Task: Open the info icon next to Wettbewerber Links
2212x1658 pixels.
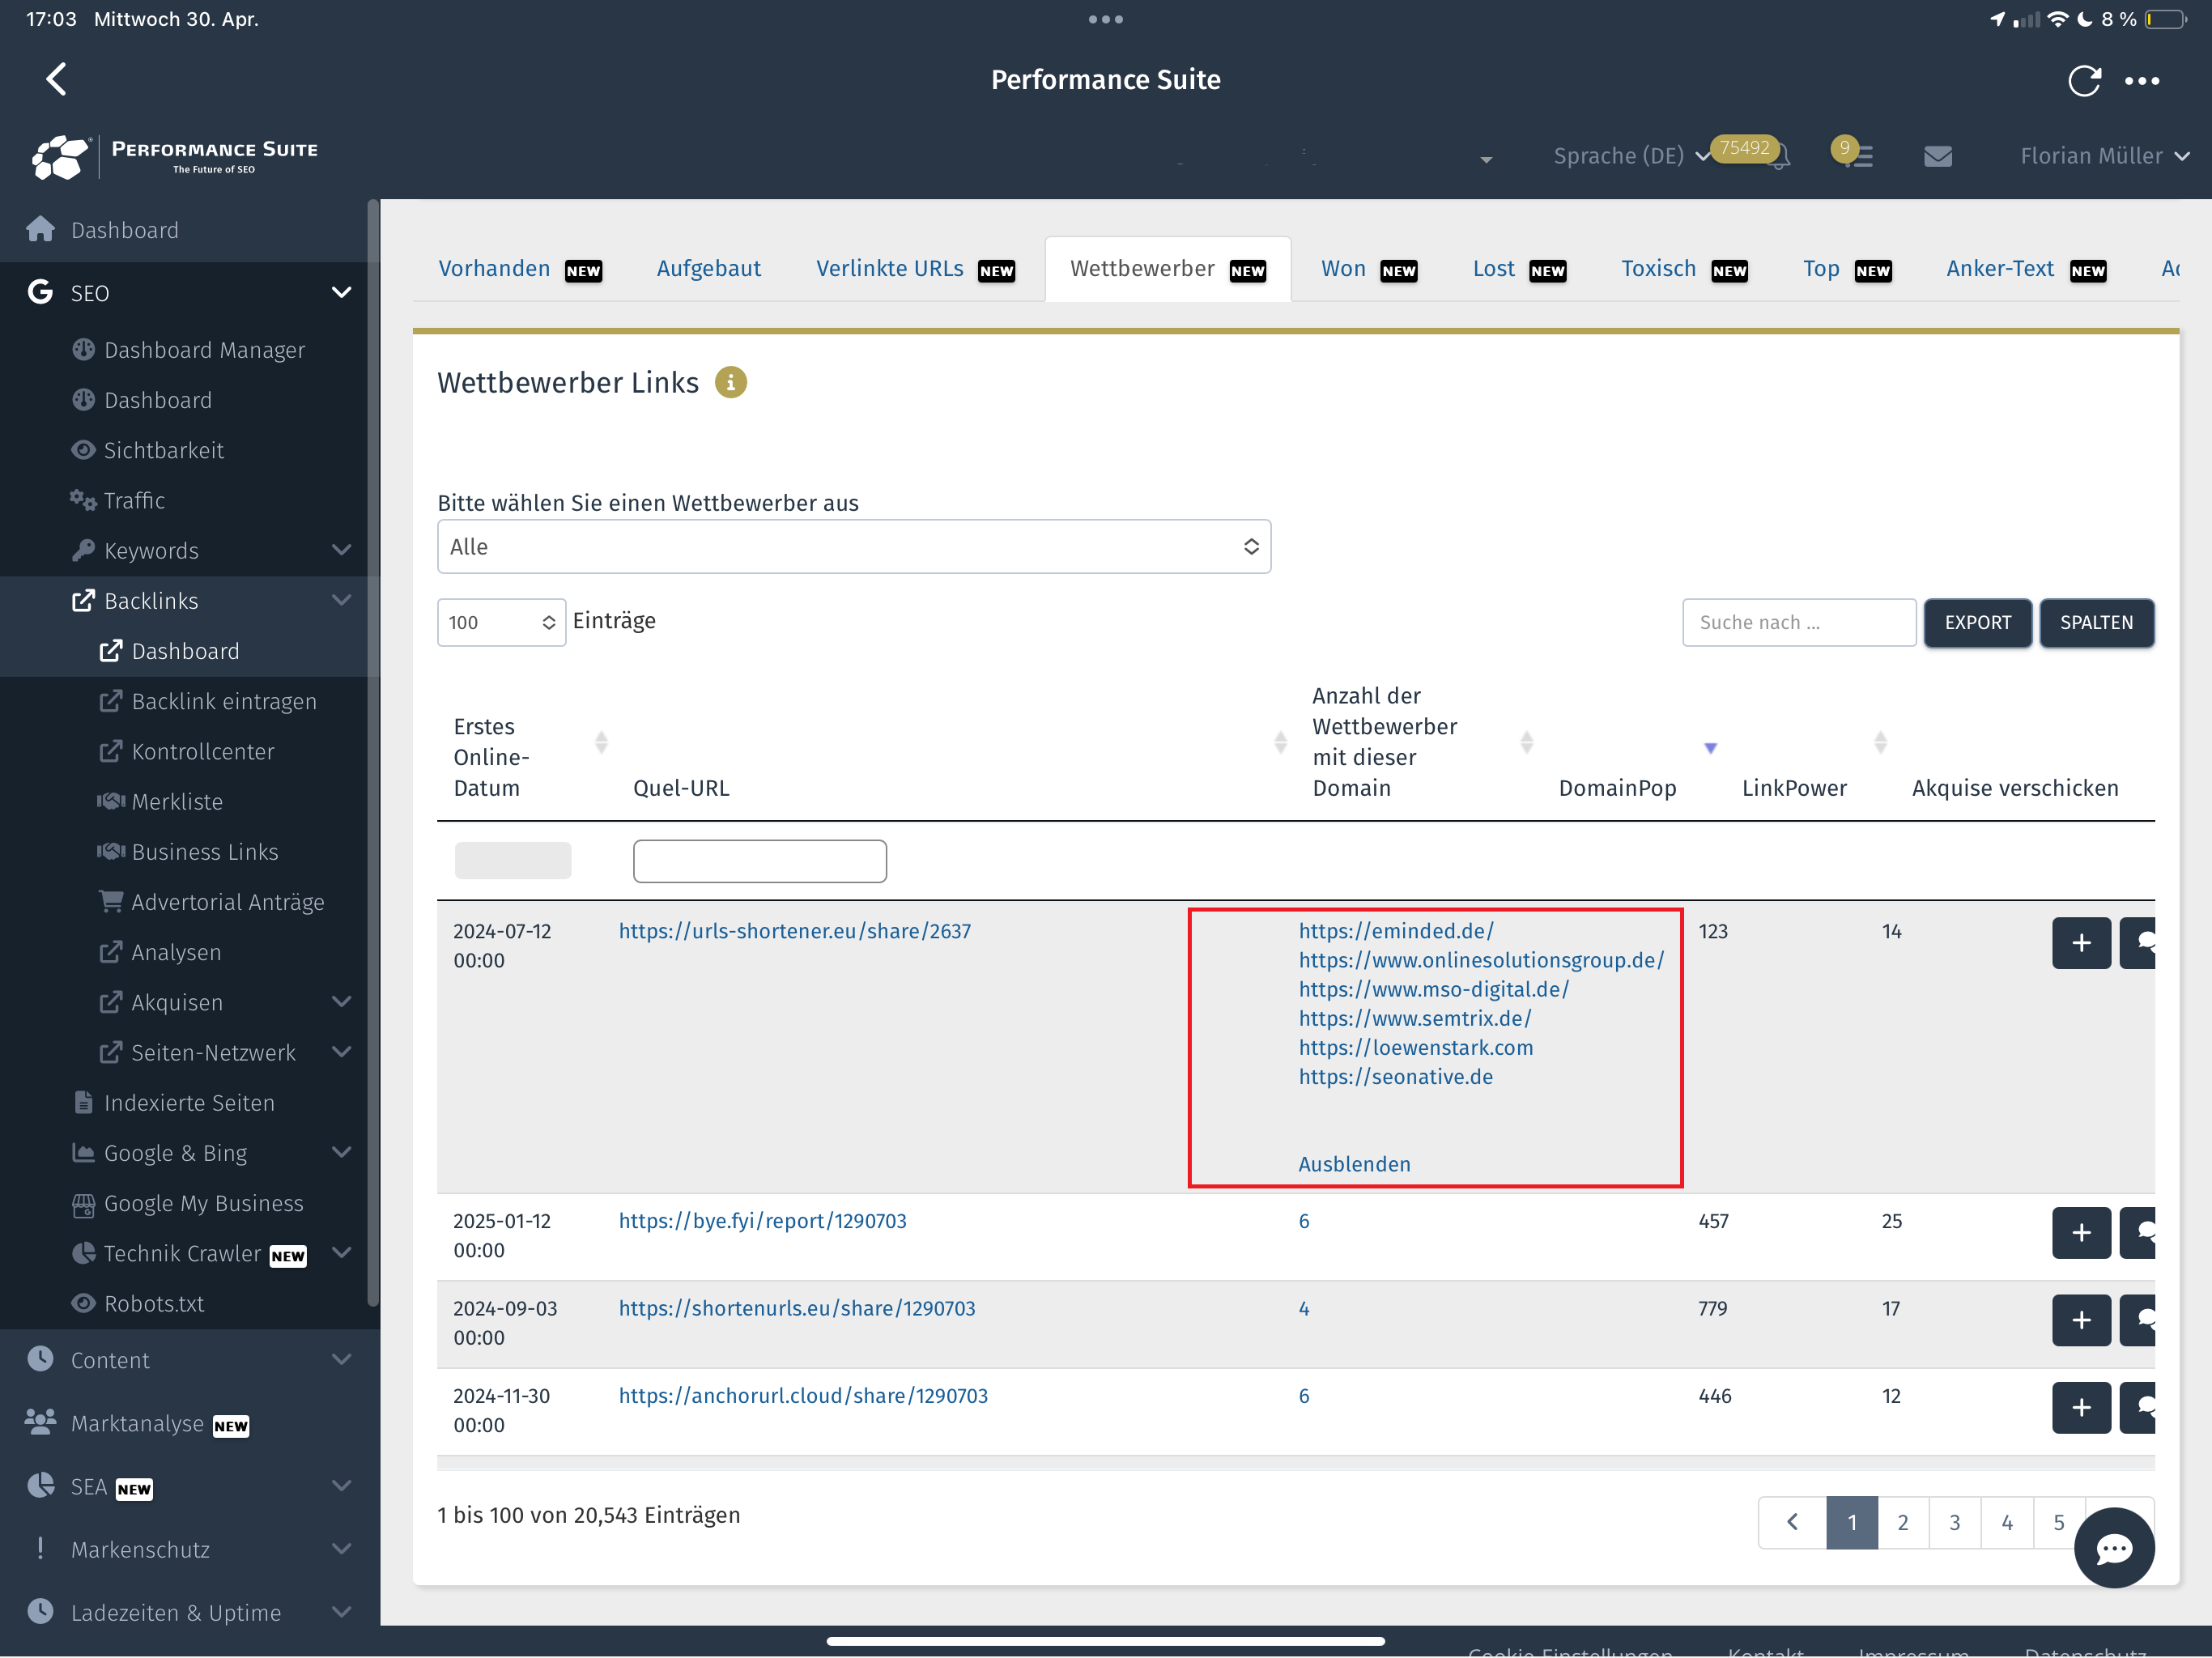Action: tap(730, 382)
